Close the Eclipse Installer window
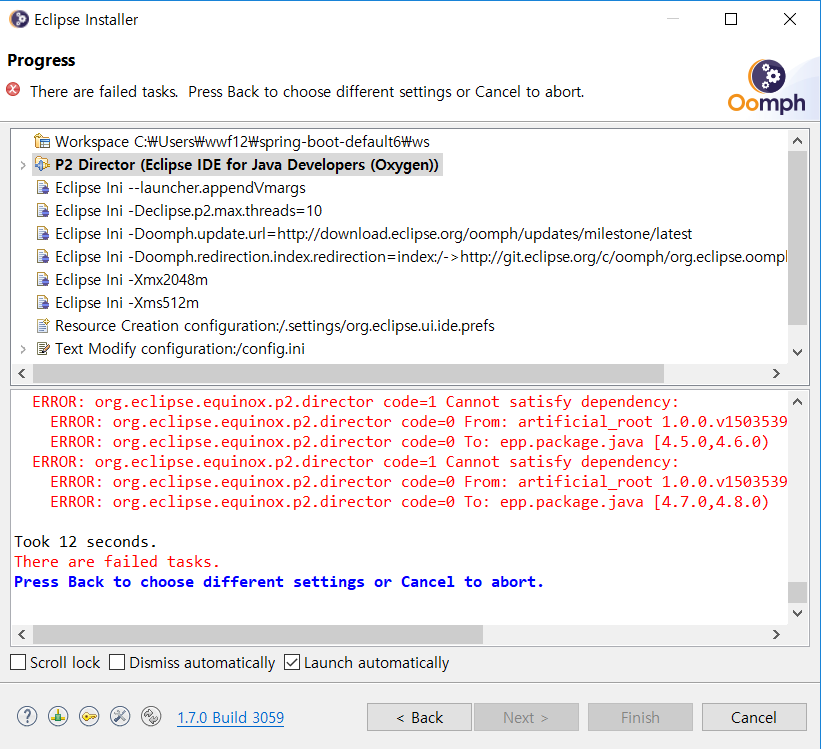 (790, 19)
